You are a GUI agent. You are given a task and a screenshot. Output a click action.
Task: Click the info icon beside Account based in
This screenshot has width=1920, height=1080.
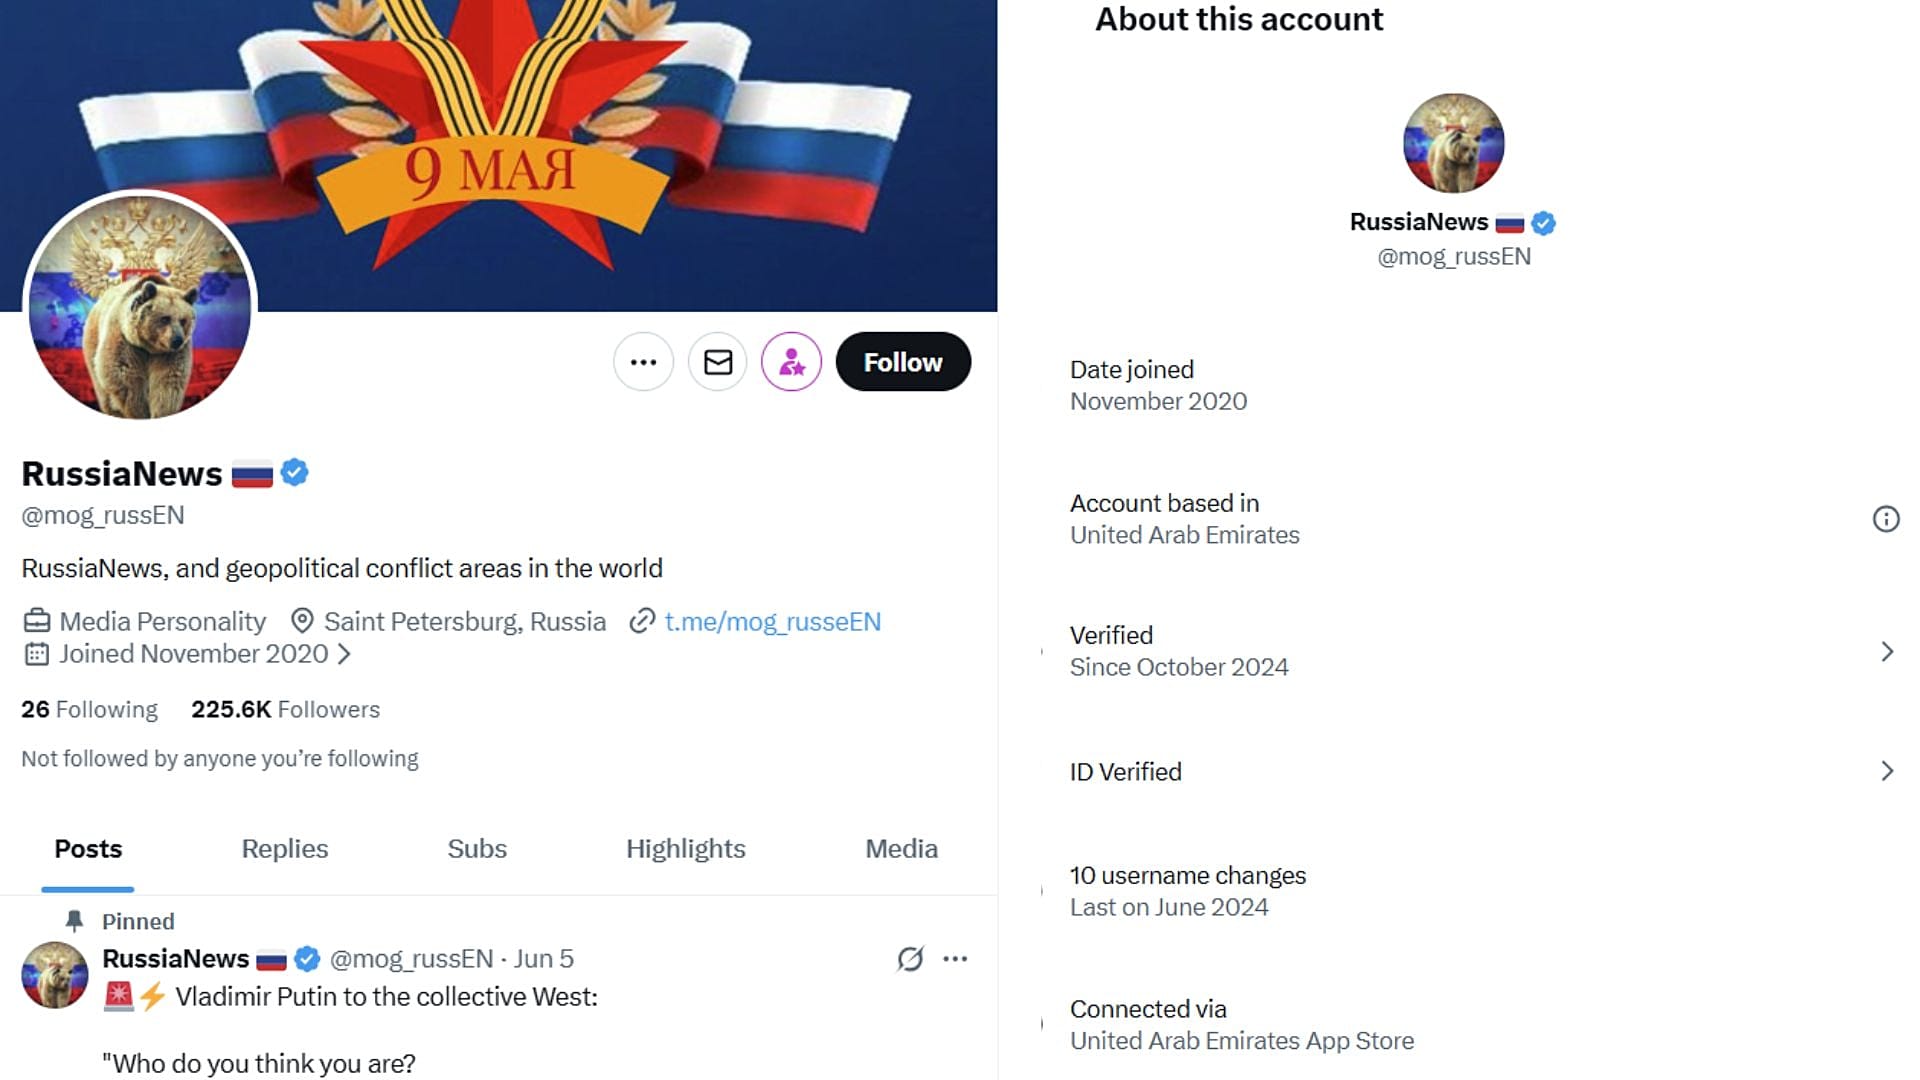1887,519
